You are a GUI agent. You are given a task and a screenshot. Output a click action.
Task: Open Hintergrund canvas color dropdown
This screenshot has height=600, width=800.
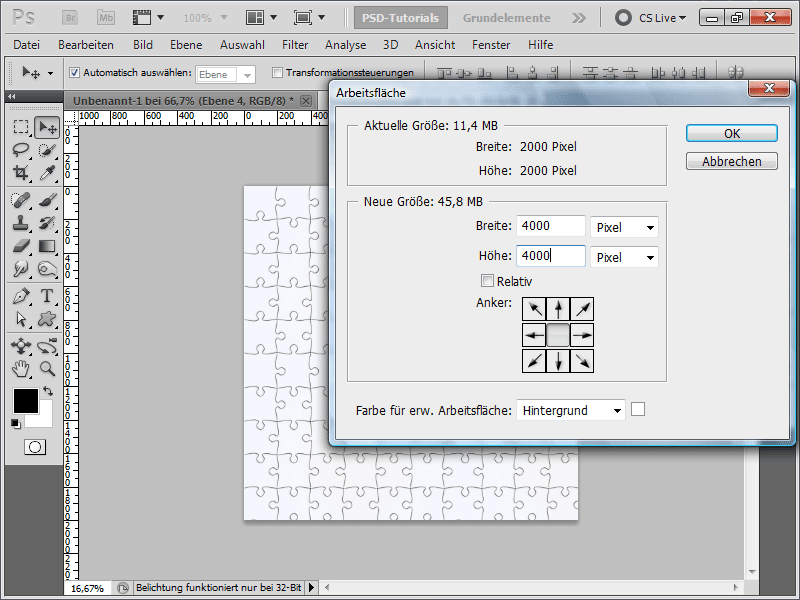[571, 410]
